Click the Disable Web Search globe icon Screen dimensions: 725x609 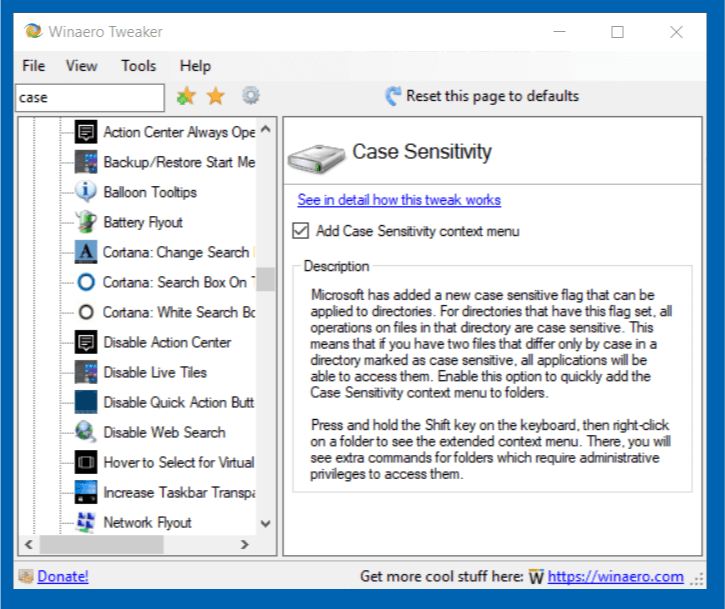coord(86,432)
